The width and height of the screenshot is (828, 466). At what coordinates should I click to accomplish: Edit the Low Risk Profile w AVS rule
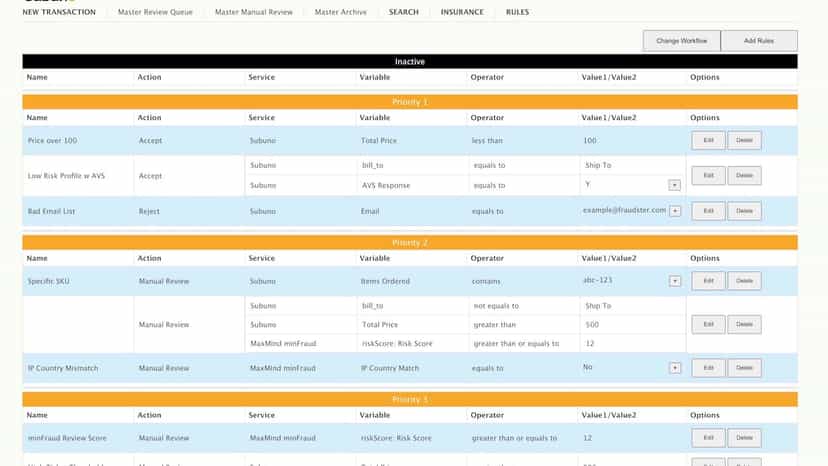[708, 175]
